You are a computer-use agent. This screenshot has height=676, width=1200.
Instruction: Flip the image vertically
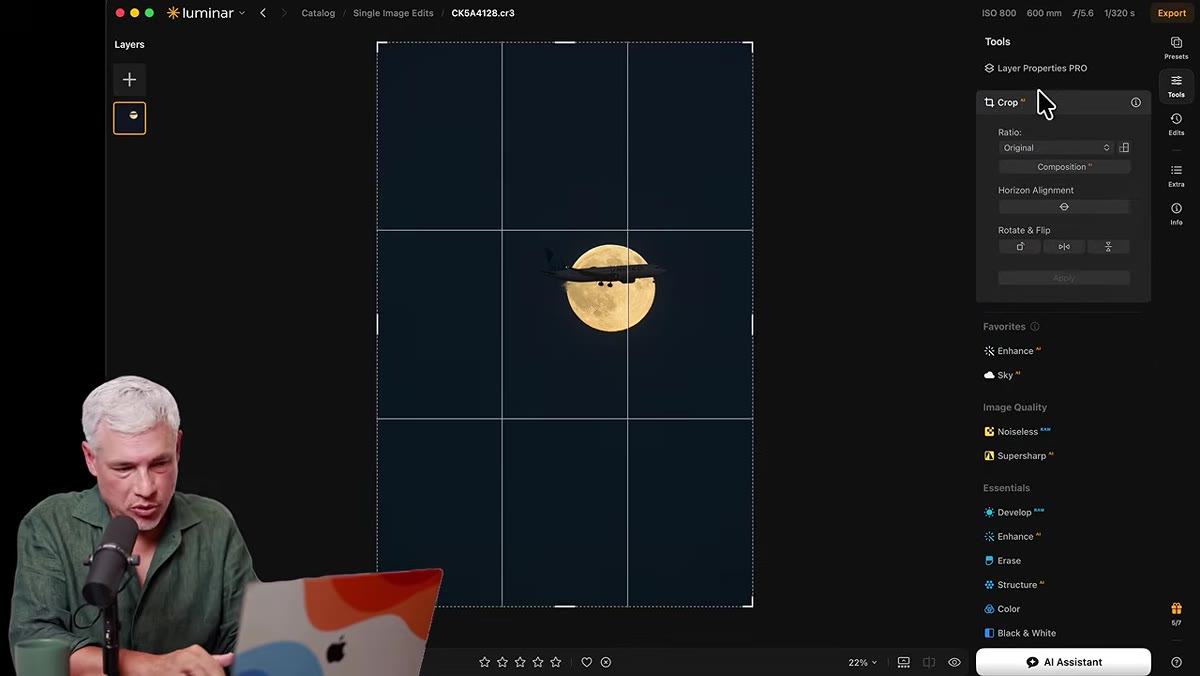(x=1108, y=247)
